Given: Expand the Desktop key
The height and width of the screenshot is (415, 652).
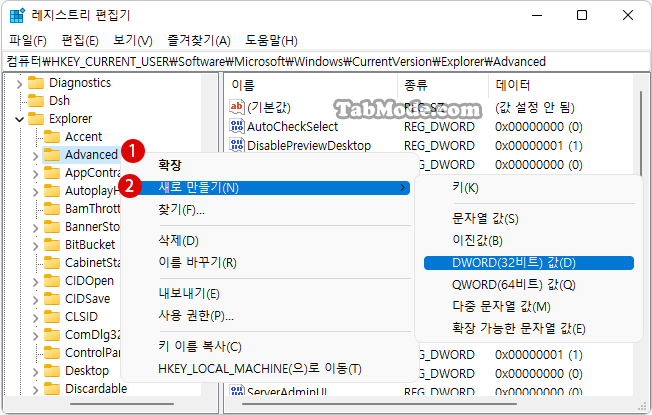Looking at the screenshot, I should (x=35, y=372).
